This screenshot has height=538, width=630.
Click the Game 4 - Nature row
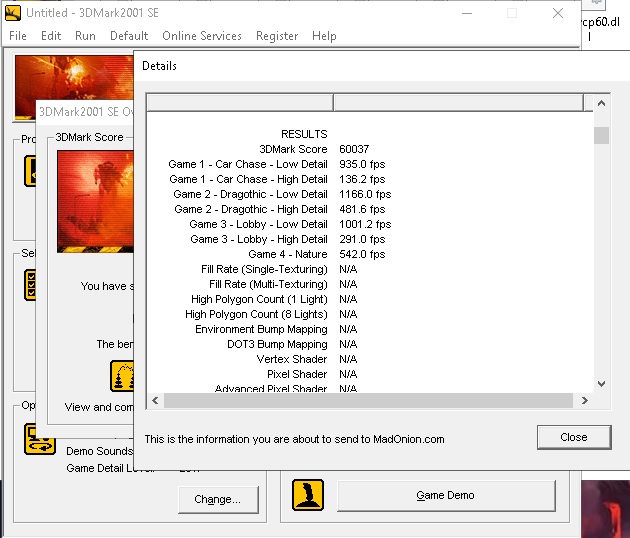point(317,254)
